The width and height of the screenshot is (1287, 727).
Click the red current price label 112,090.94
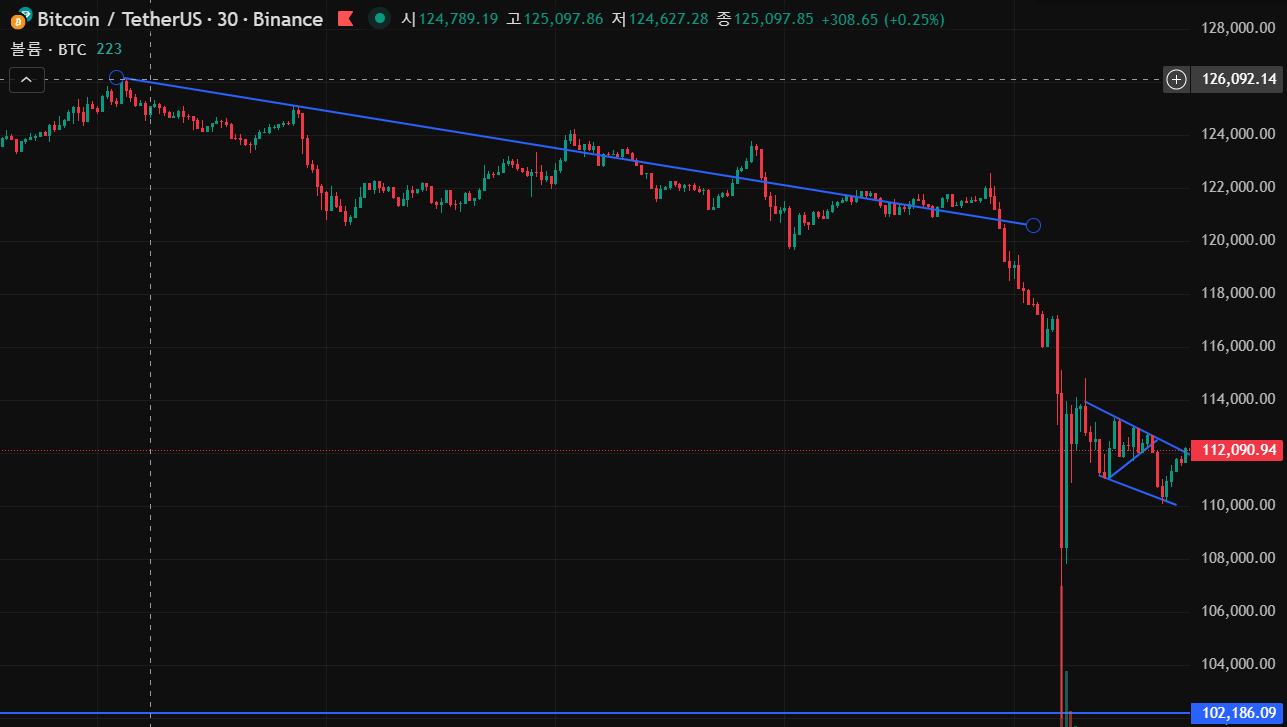coord(1239,451)
